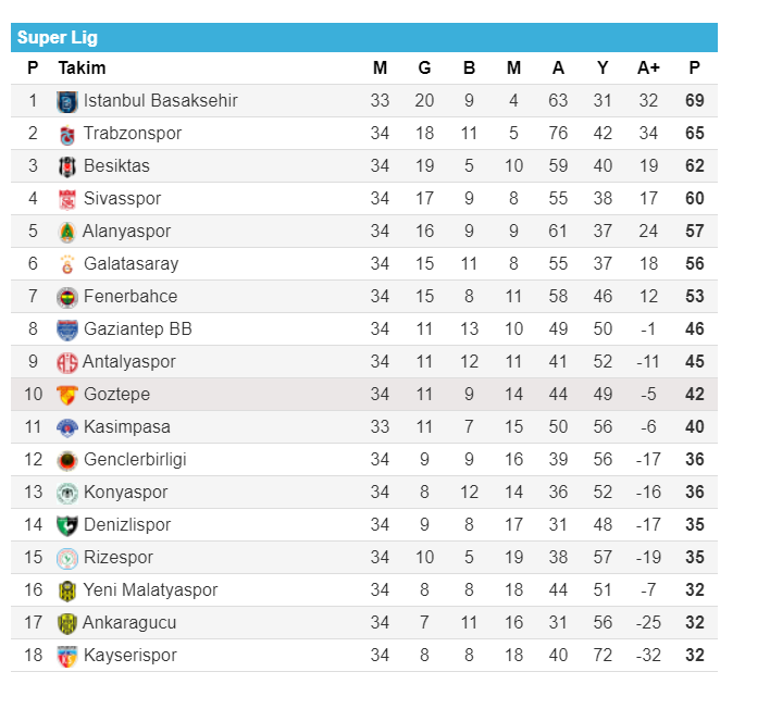The height and width of the screenshot is (709, 770).
Task: Open the Kasimpasa team name link
Action: coord(126,427)
